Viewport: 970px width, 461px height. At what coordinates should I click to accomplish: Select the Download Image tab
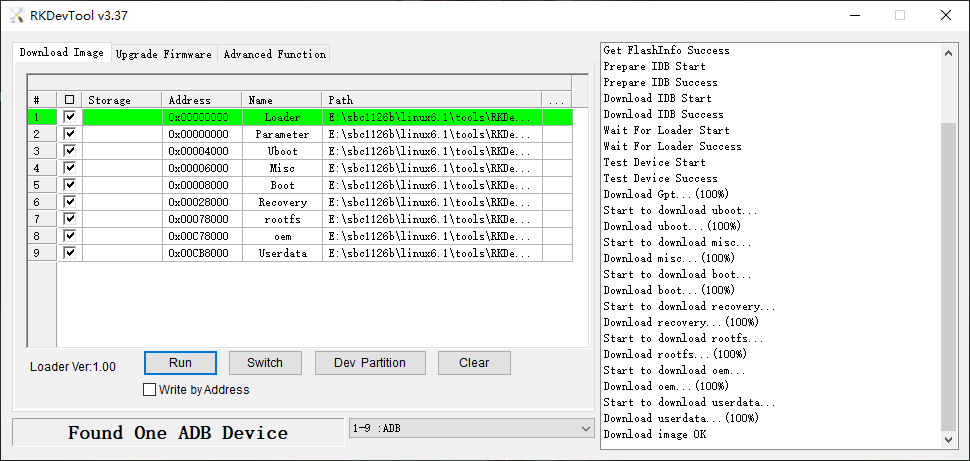click(62, 52)
